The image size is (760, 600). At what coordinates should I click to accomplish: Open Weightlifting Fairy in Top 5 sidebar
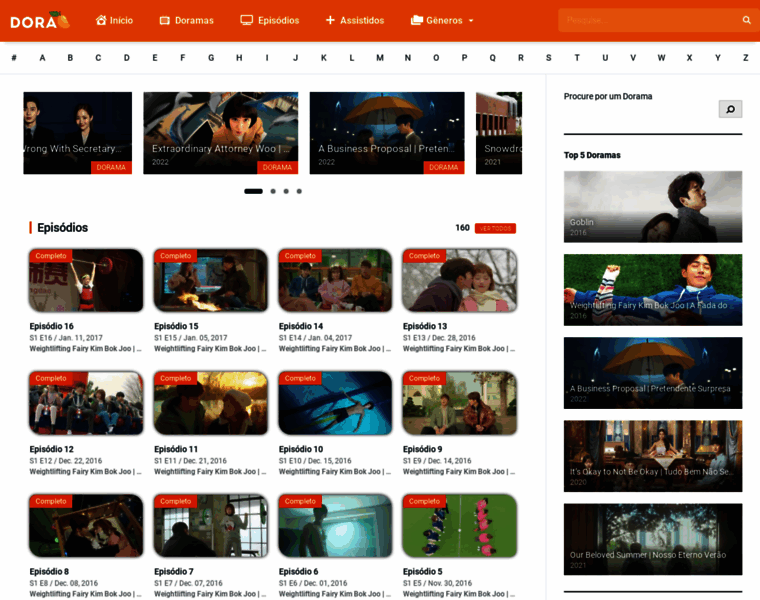pyautogui.click(x=652, y=290)
